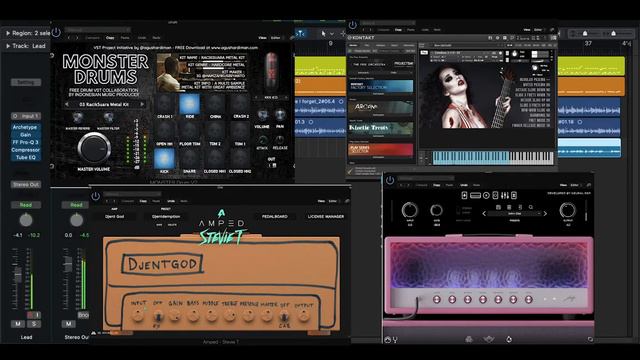Click the link icon in Monster Drums header
Screen dimensions: 640x360
pos(292,38)
